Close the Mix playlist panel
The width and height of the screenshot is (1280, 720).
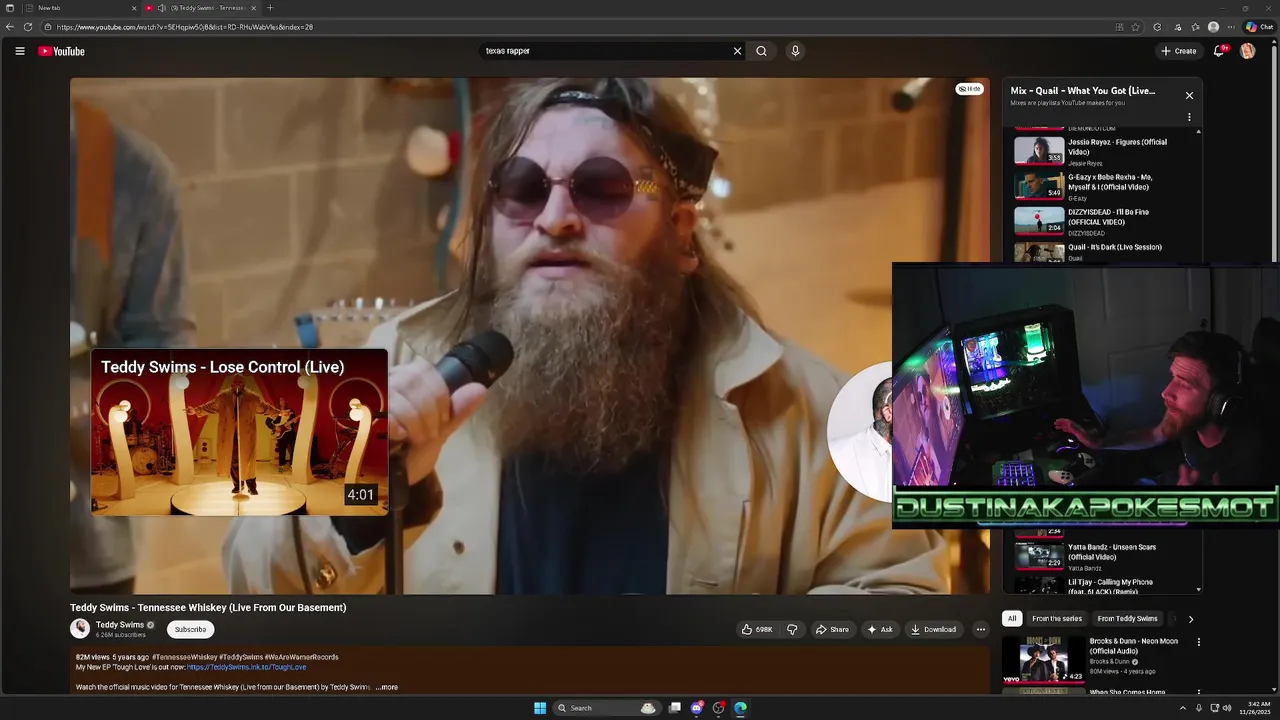[1189, 95]
